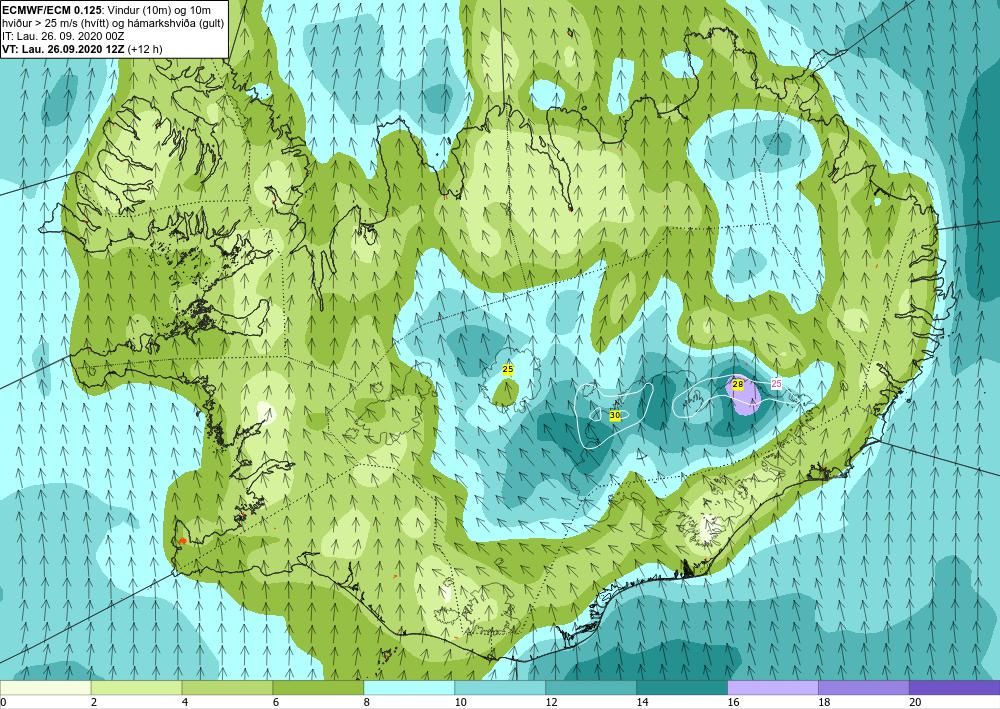Pick the medium purple 18–20 legend swatch
This screenshot has height=709, width=1000.
tap(864, 688)
